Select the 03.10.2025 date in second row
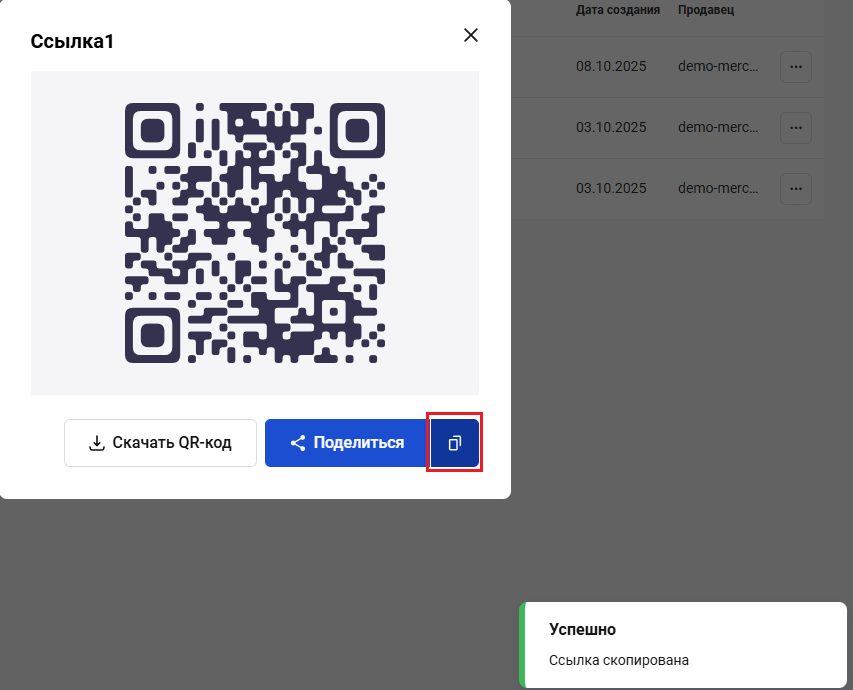 point(611,128)
